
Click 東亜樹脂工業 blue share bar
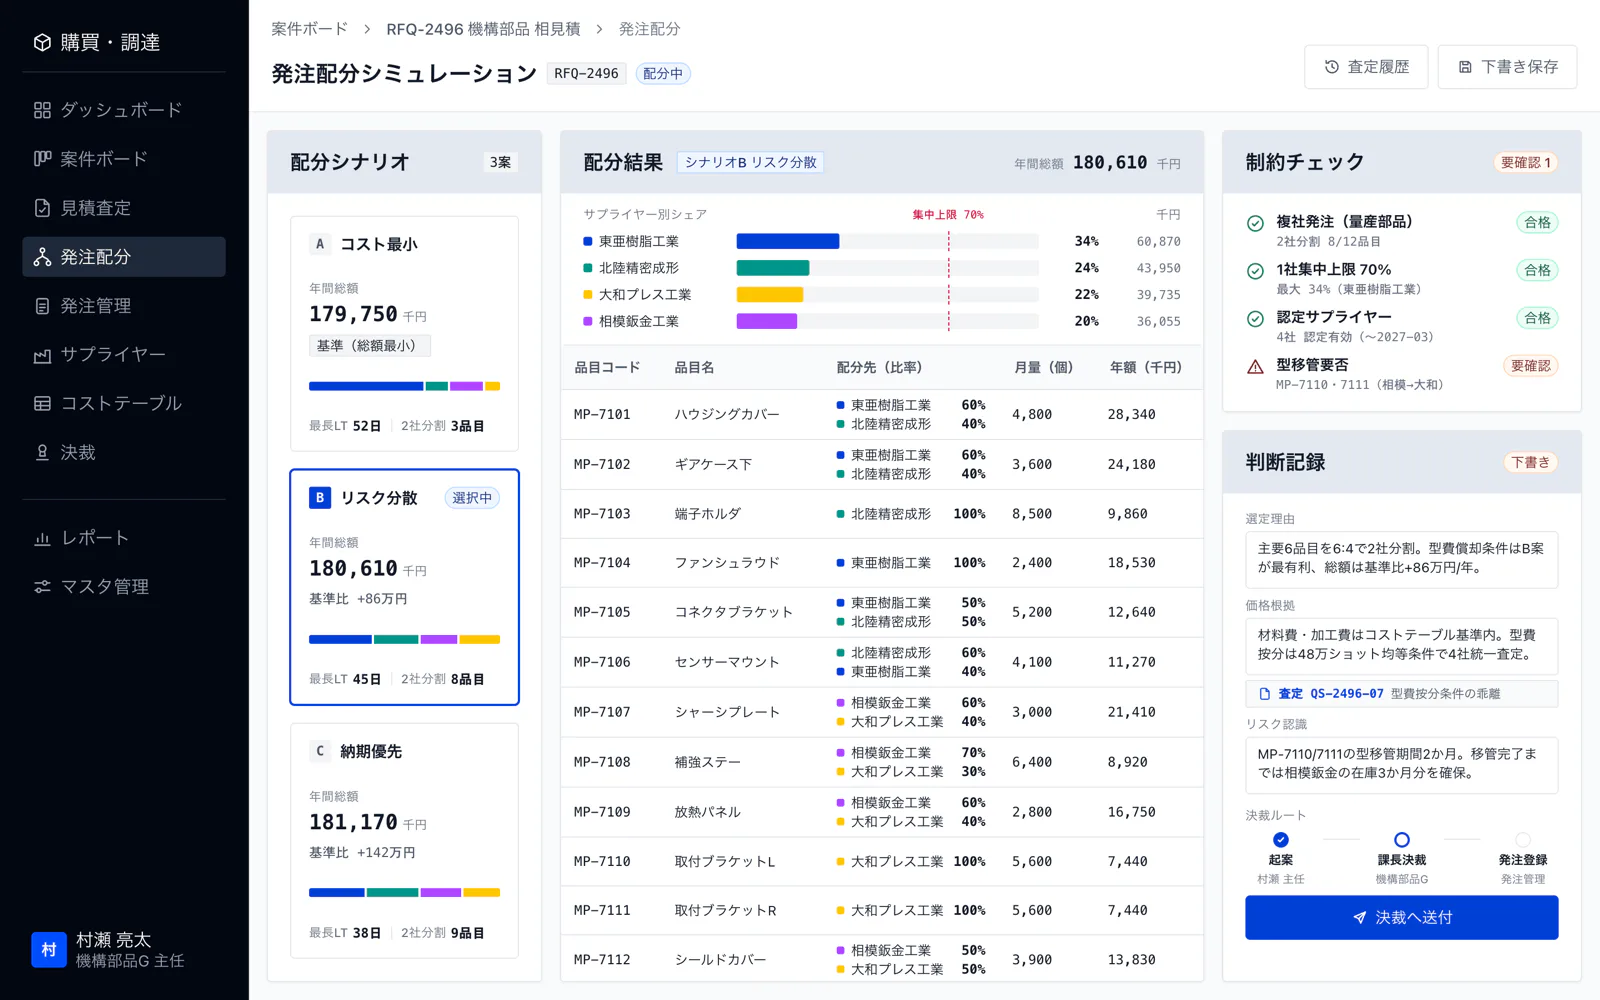pos(788,241)
